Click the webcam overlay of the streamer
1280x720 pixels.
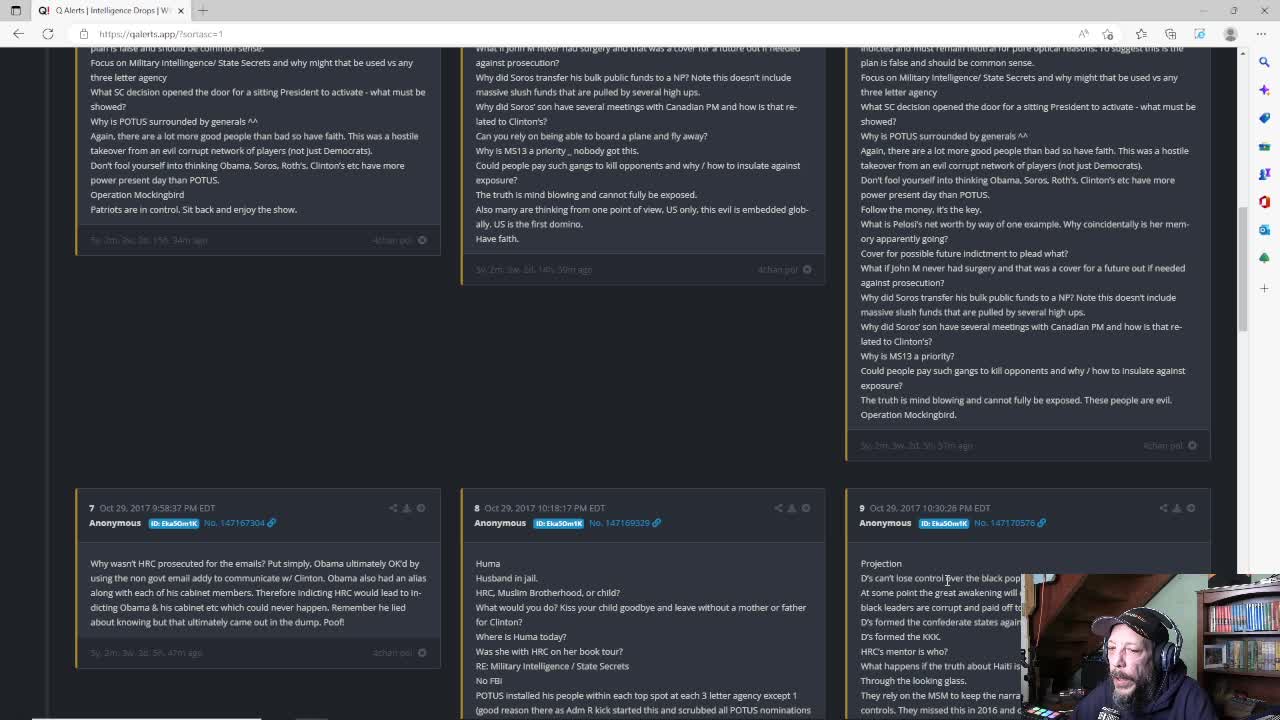pyautogui.click(x=1150, y=647)
